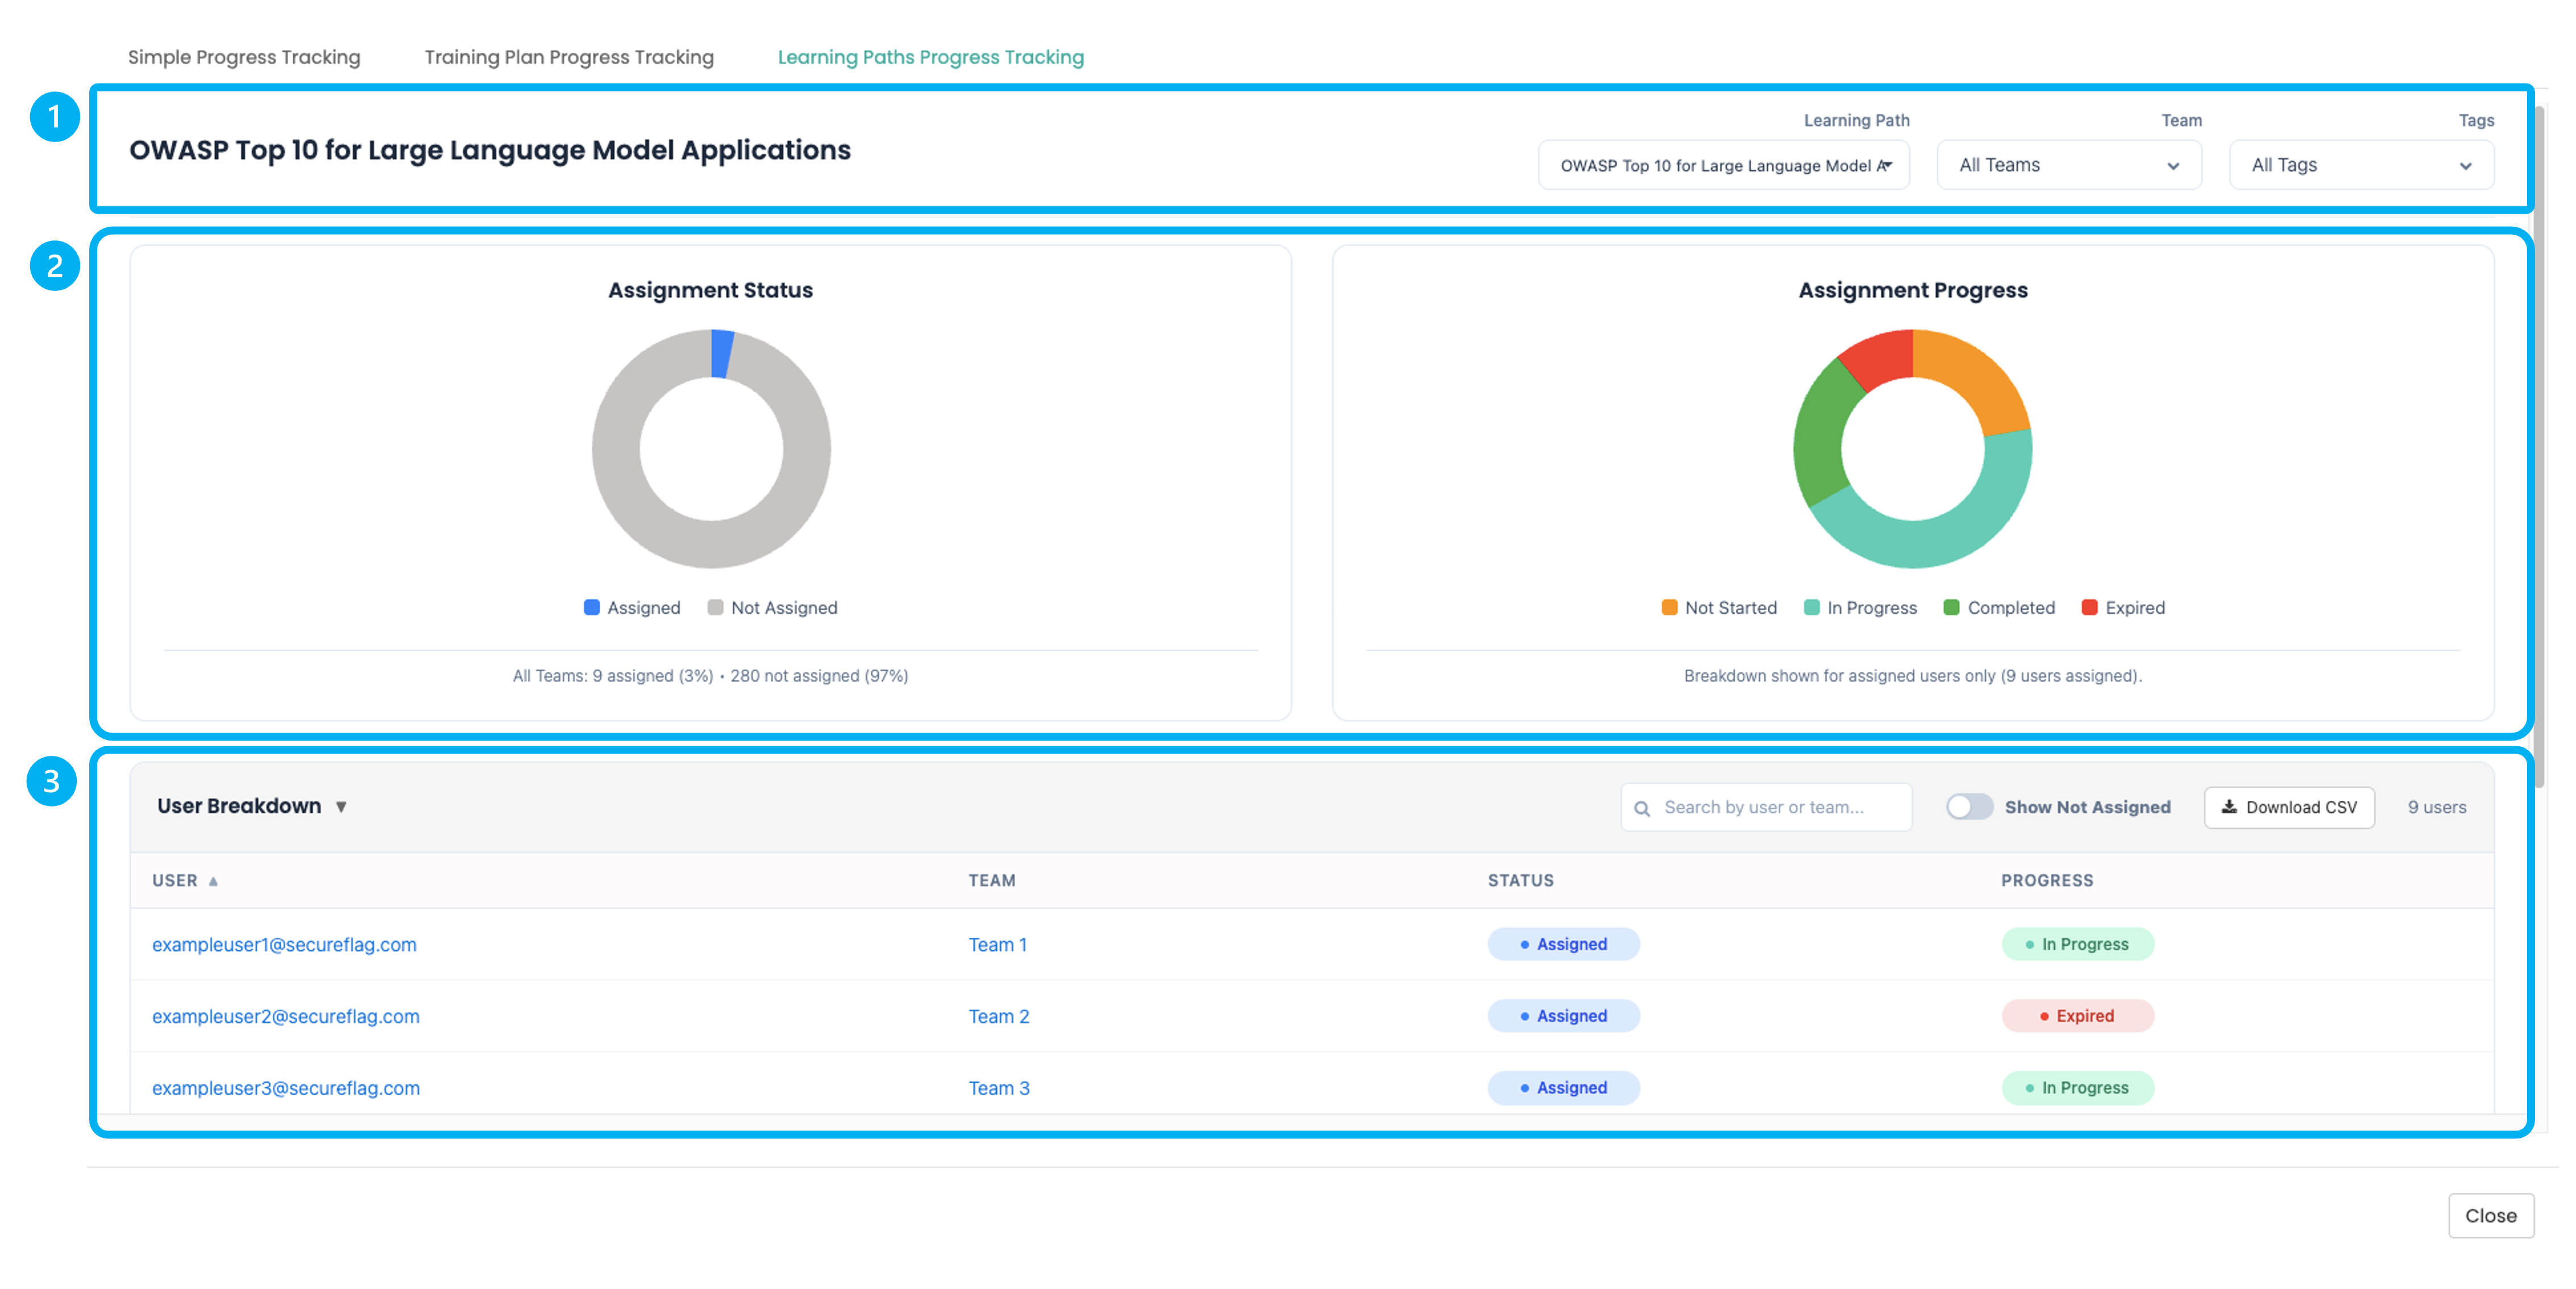This screenshot has height=1289, width=2576.
Task: Click the USER column sort arrow
Action: pyautogui.click(x=213, y=881)
